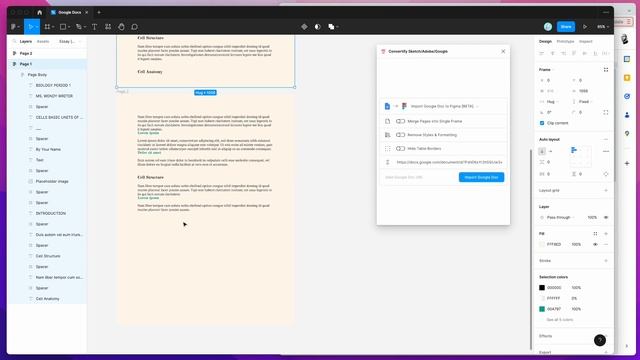
Task: Open the green selection color swatch
Action: [x=542, y=309]
